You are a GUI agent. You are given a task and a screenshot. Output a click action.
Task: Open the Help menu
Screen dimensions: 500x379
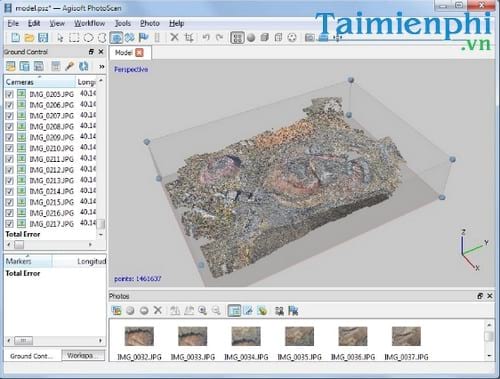tap(177, 23)
